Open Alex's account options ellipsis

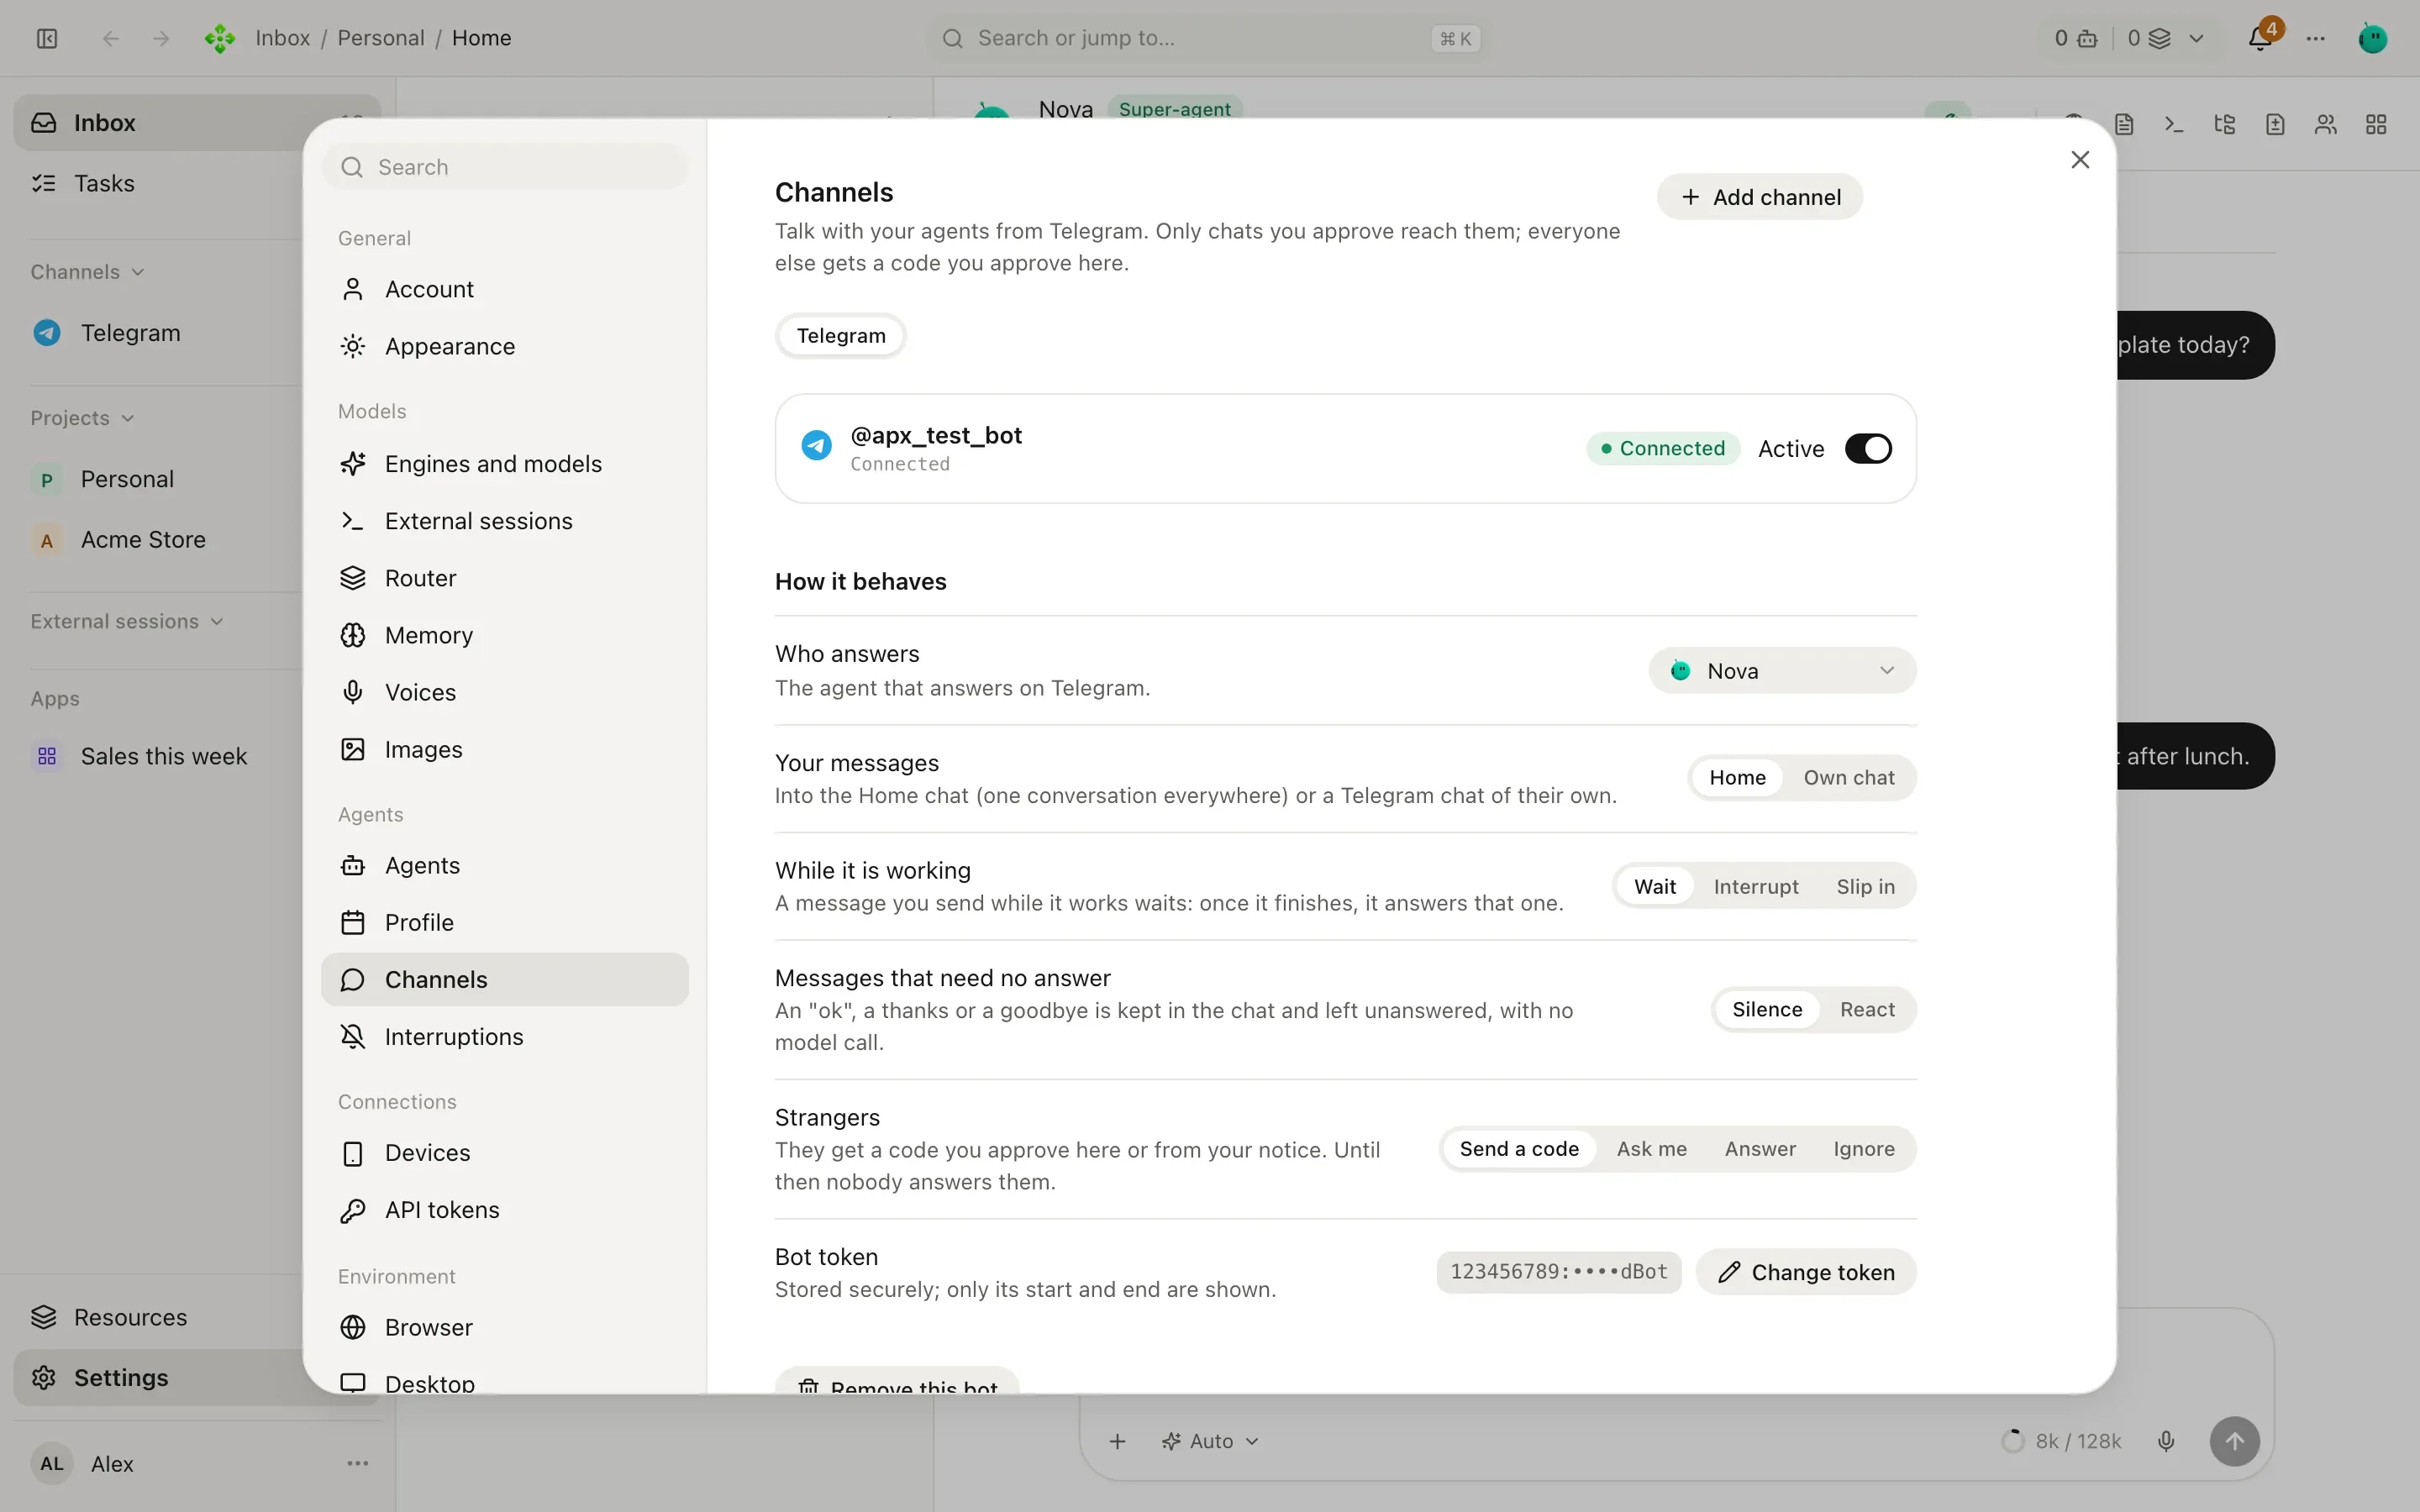tap(358, 1463)
